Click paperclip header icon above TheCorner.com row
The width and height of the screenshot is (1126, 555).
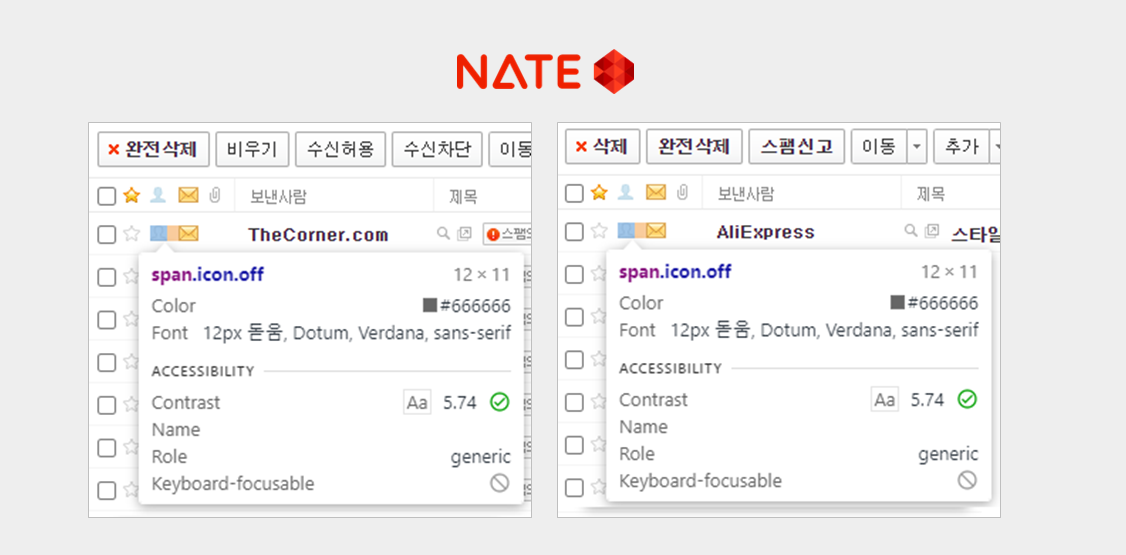point(214,195)
